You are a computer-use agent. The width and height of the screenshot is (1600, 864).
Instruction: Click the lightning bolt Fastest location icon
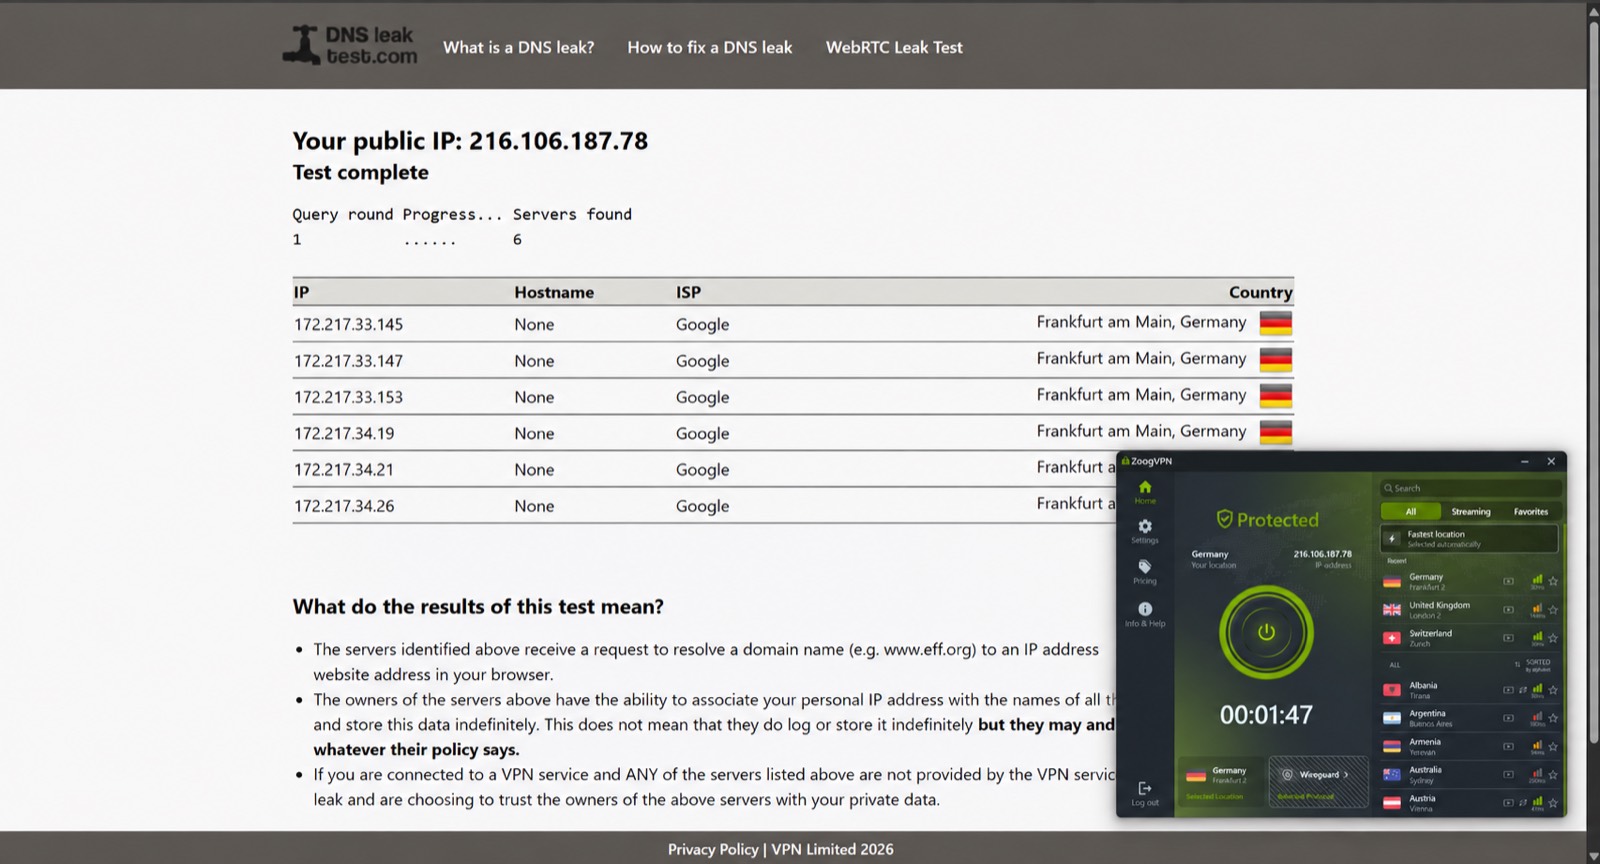pos(1392,538)
